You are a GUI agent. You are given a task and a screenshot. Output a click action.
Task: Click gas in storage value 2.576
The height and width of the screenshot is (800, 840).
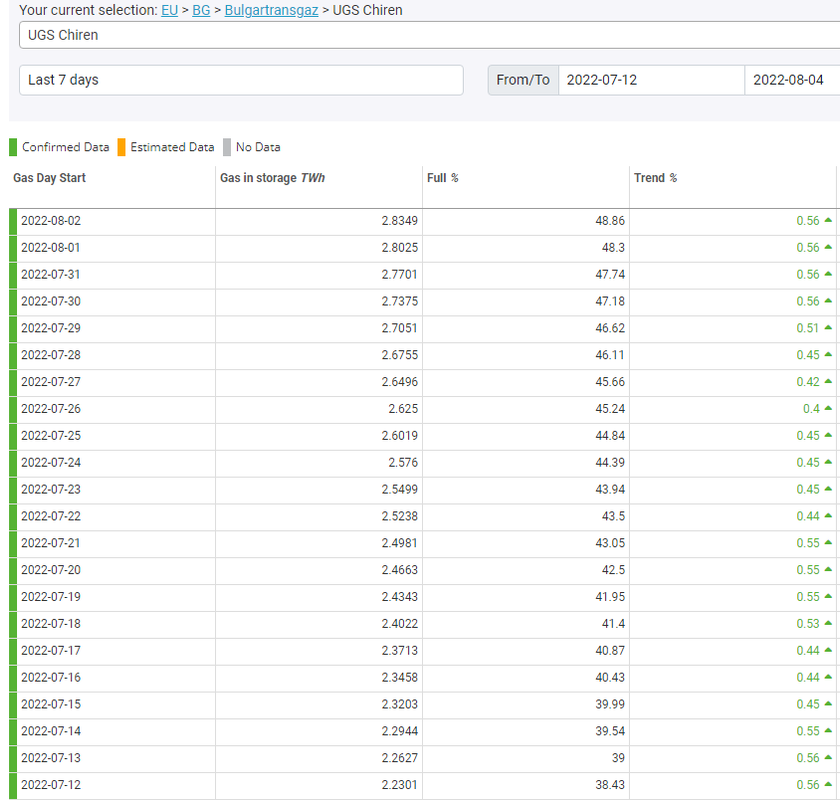click(x=403, y=462)
